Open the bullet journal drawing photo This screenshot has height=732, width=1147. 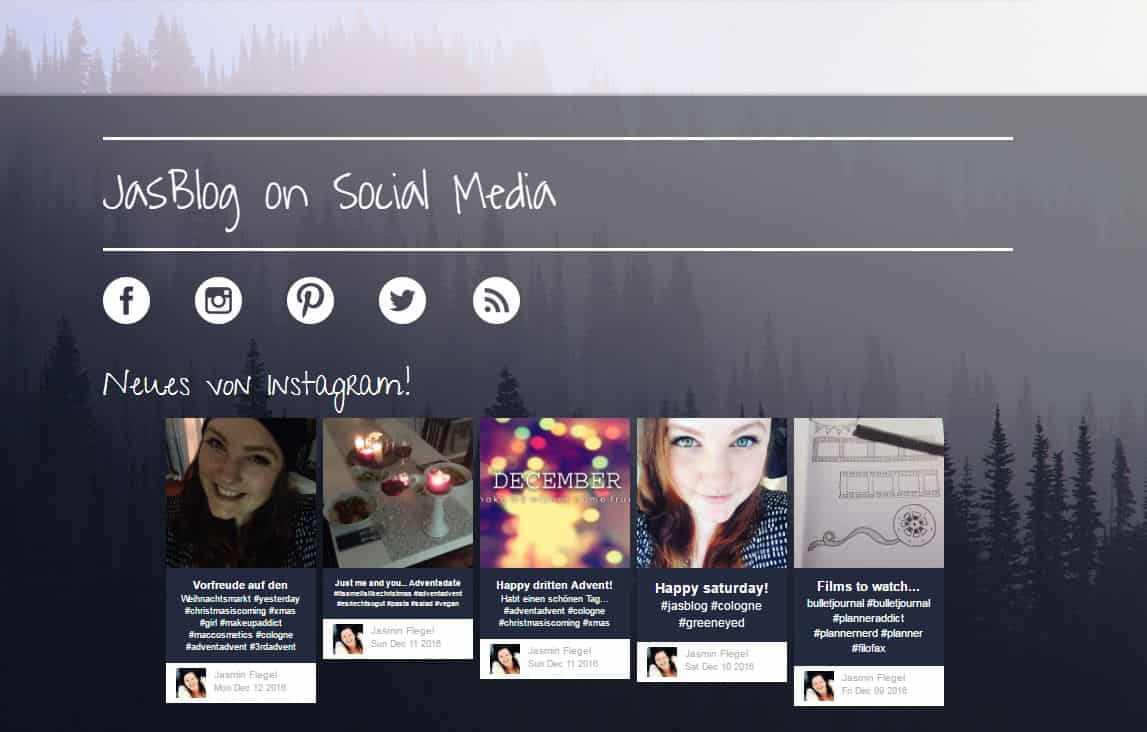868,493
